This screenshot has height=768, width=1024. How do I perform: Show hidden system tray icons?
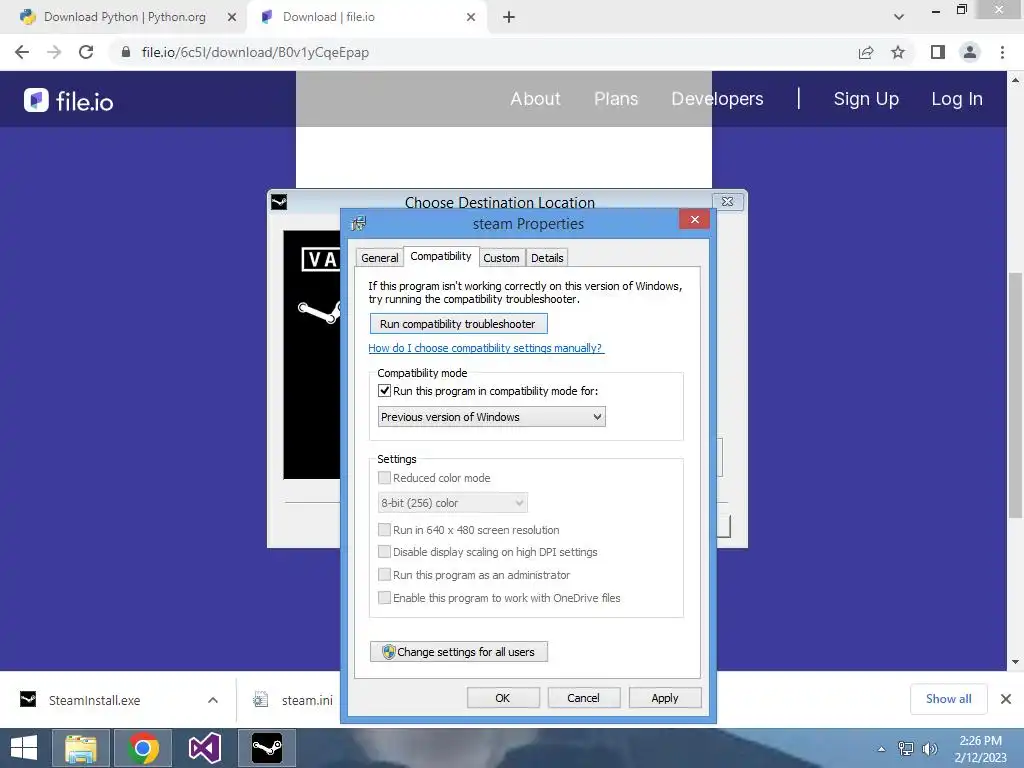click(881, 749)
